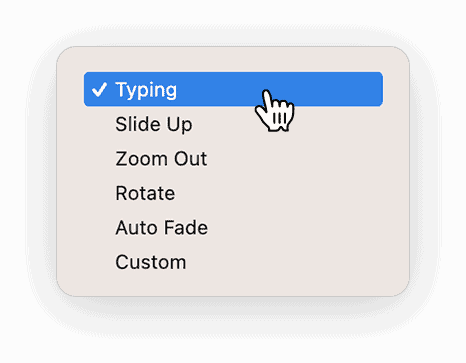This screenshot has height=363, width=466.
Task: Click the Custom text at list bottom
Action: pos(151,262)
